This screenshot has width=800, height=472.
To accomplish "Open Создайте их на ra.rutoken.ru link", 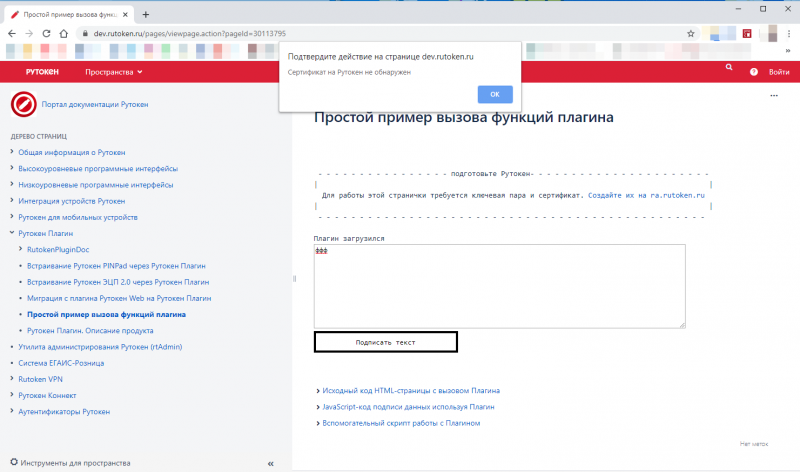I will point(646,195).
